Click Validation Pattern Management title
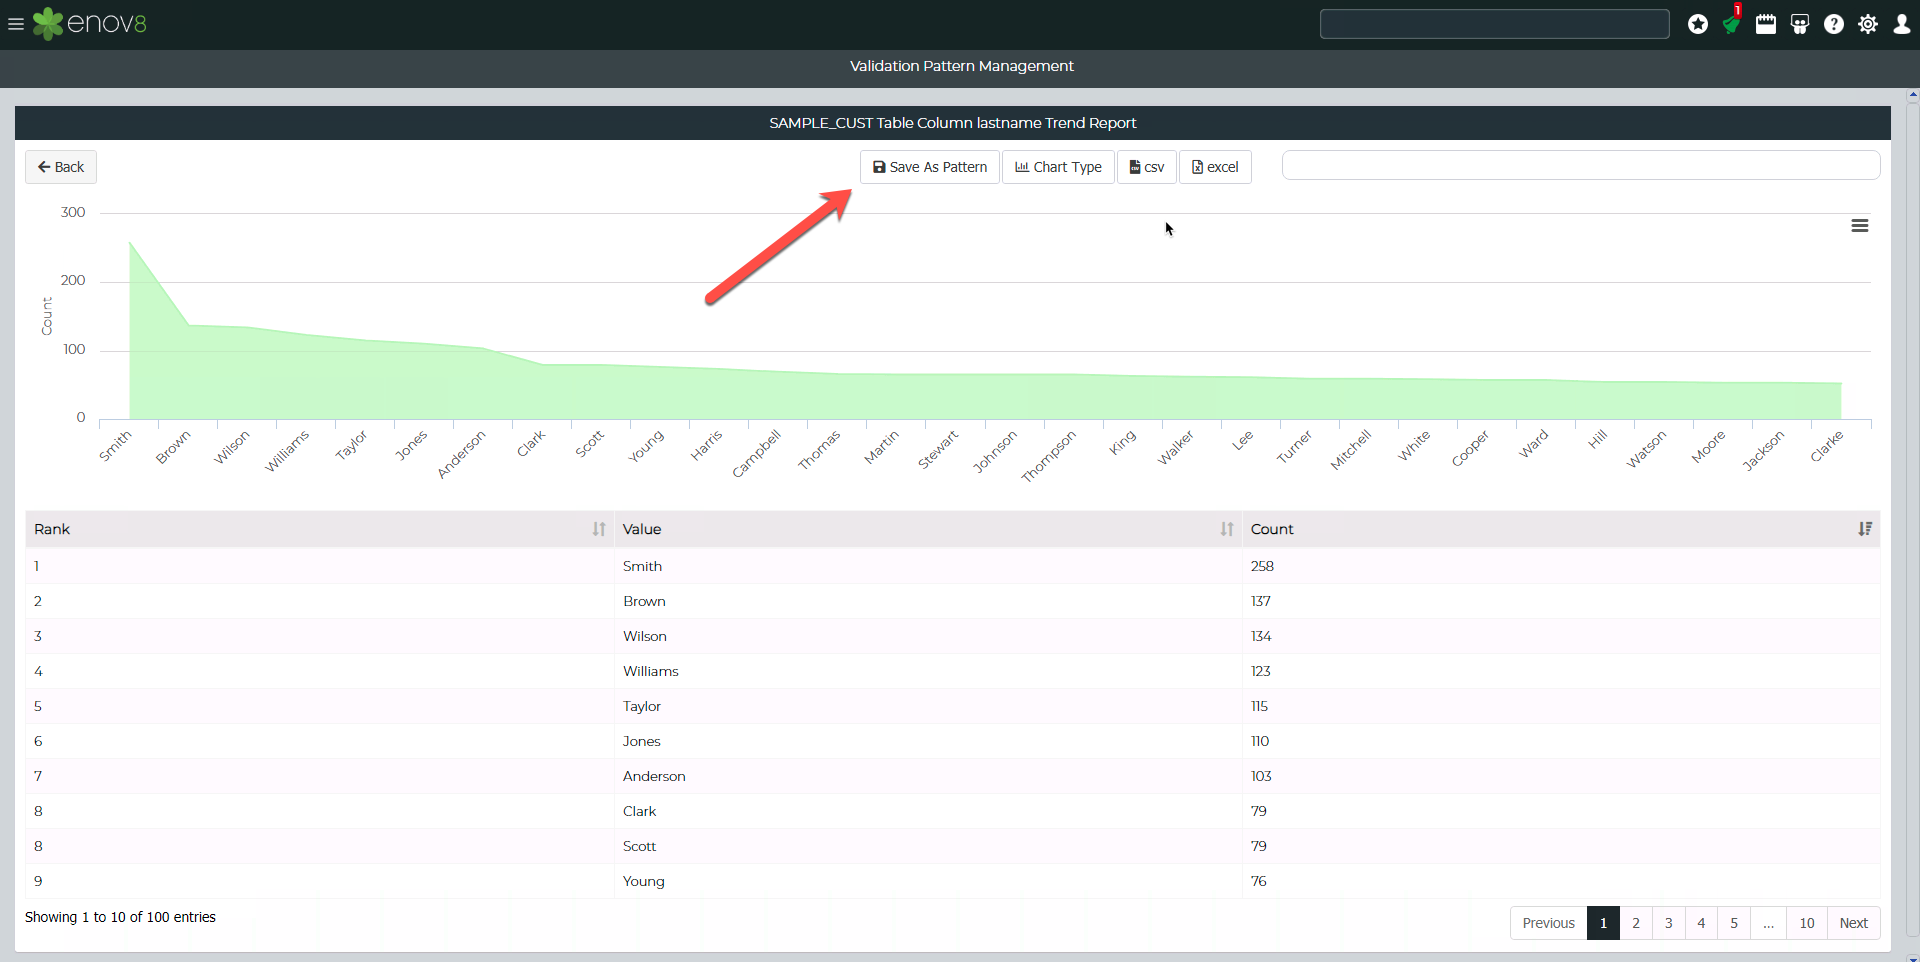Screen dimensions: 1920x962 click(x=962, y=66)
